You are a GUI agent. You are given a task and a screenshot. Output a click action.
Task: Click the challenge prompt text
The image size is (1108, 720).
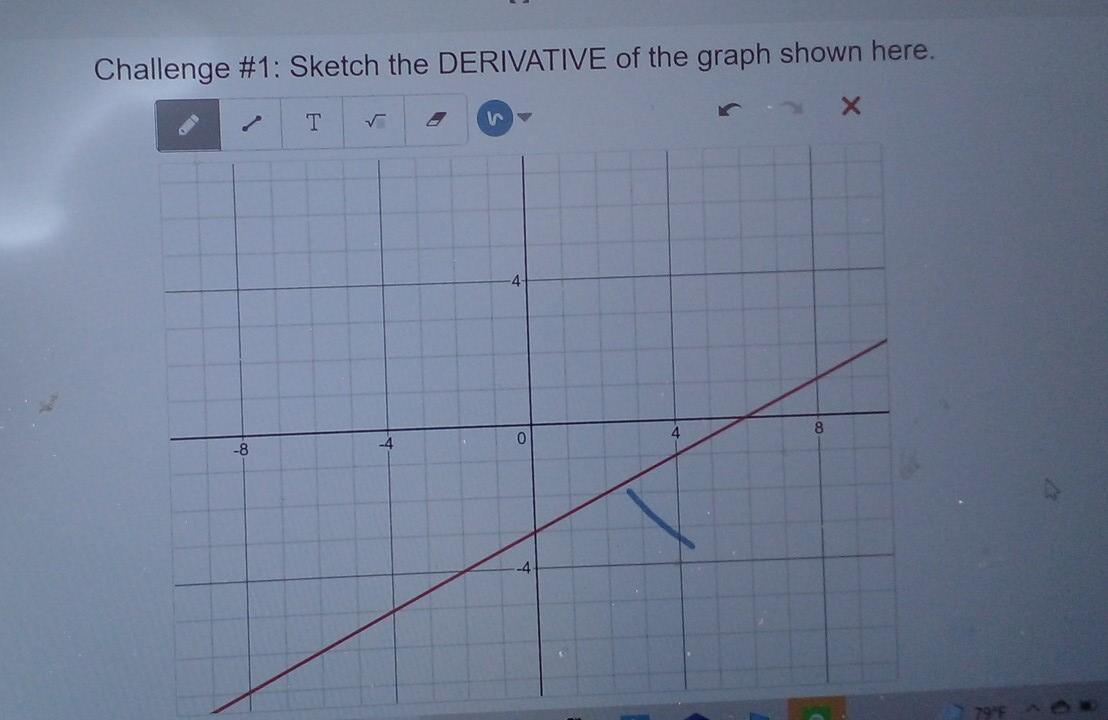coord(514,60)
